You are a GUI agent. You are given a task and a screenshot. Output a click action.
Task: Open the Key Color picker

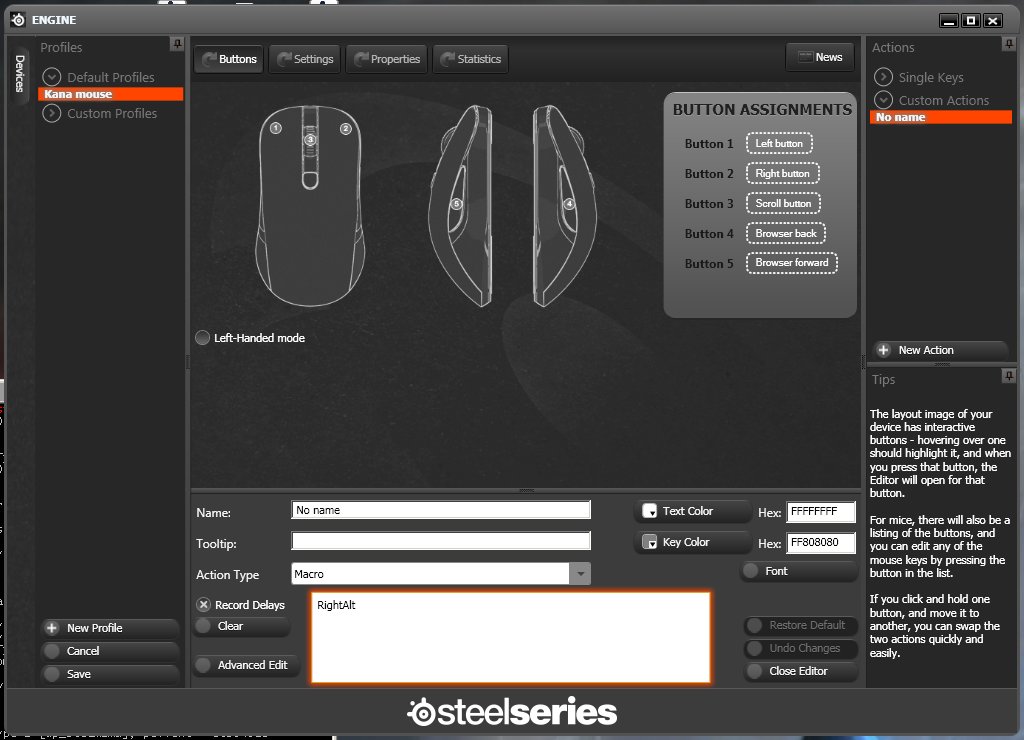click(692, 542)
